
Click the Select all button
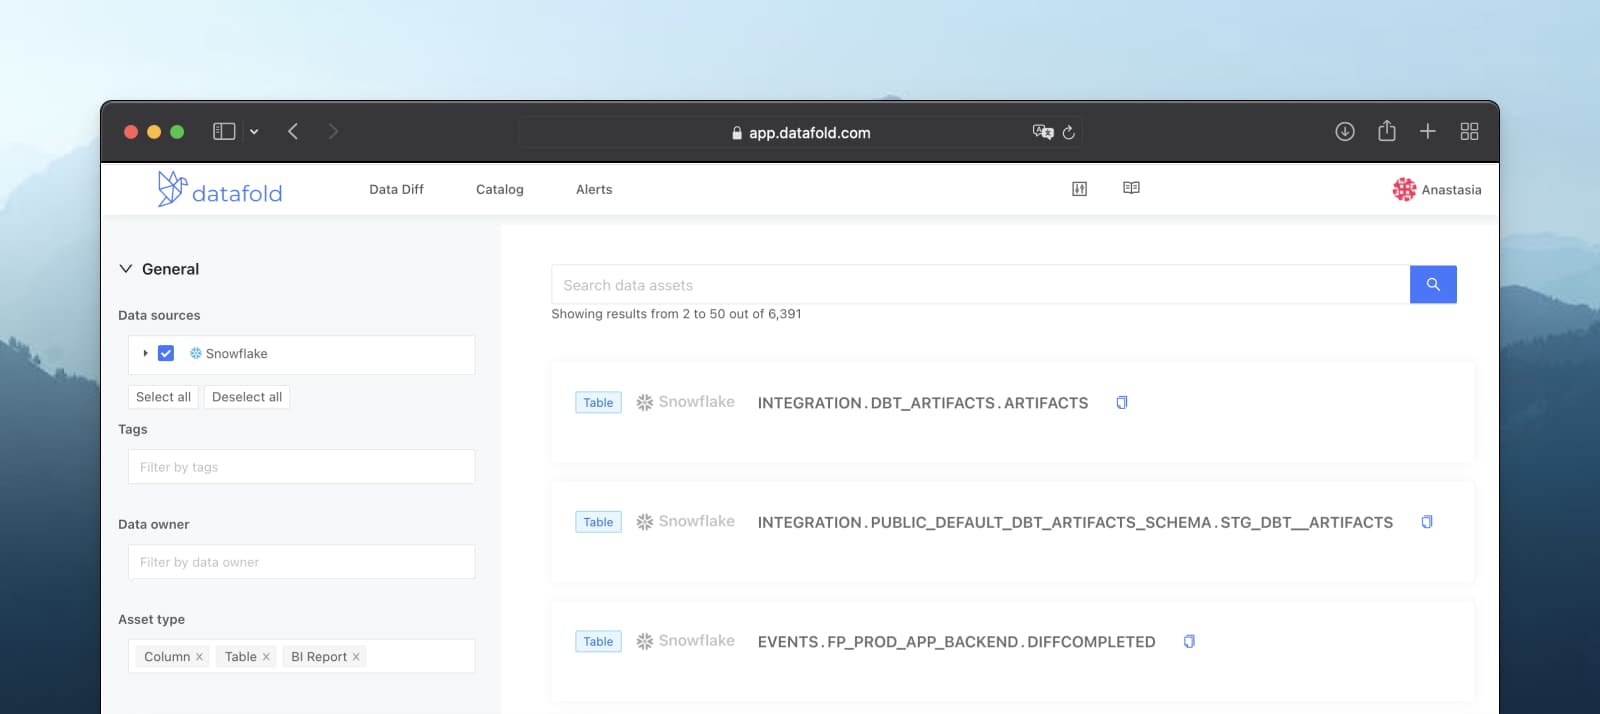coord(163,397)
